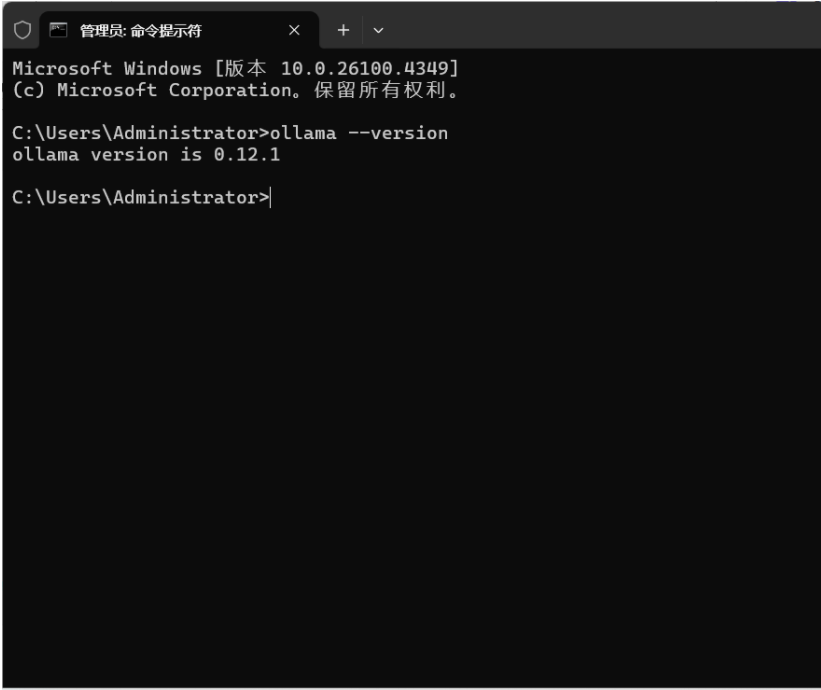Click the 版本 label in header line
The height and width of the screenshot is (690, 821).
point(248,69)
